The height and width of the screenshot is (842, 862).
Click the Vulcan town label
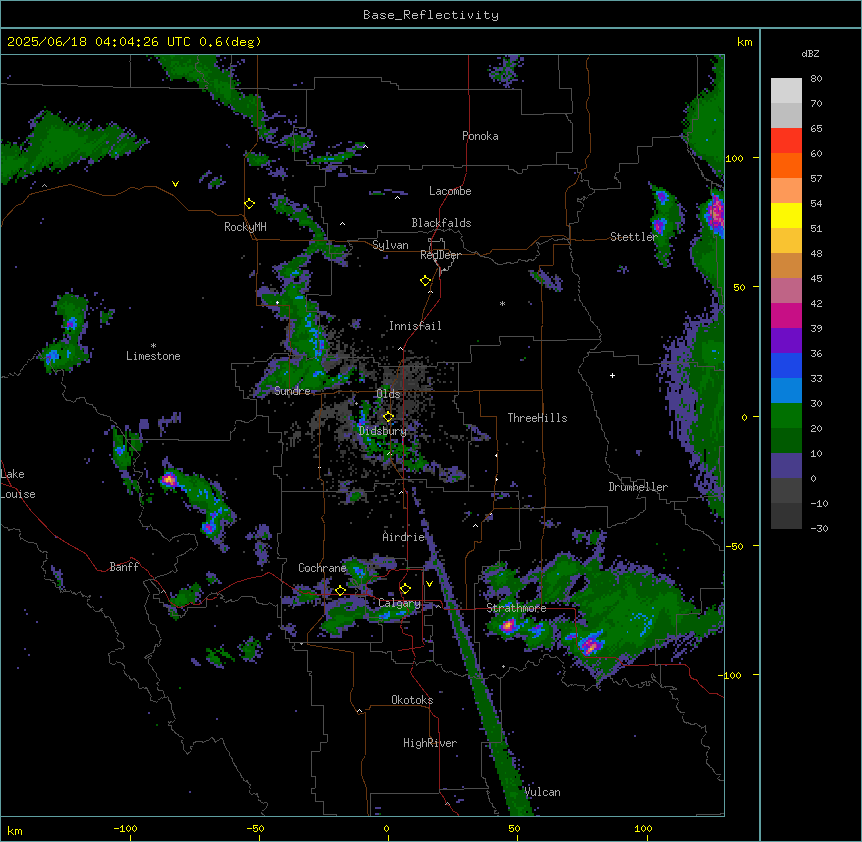(542, 792)
